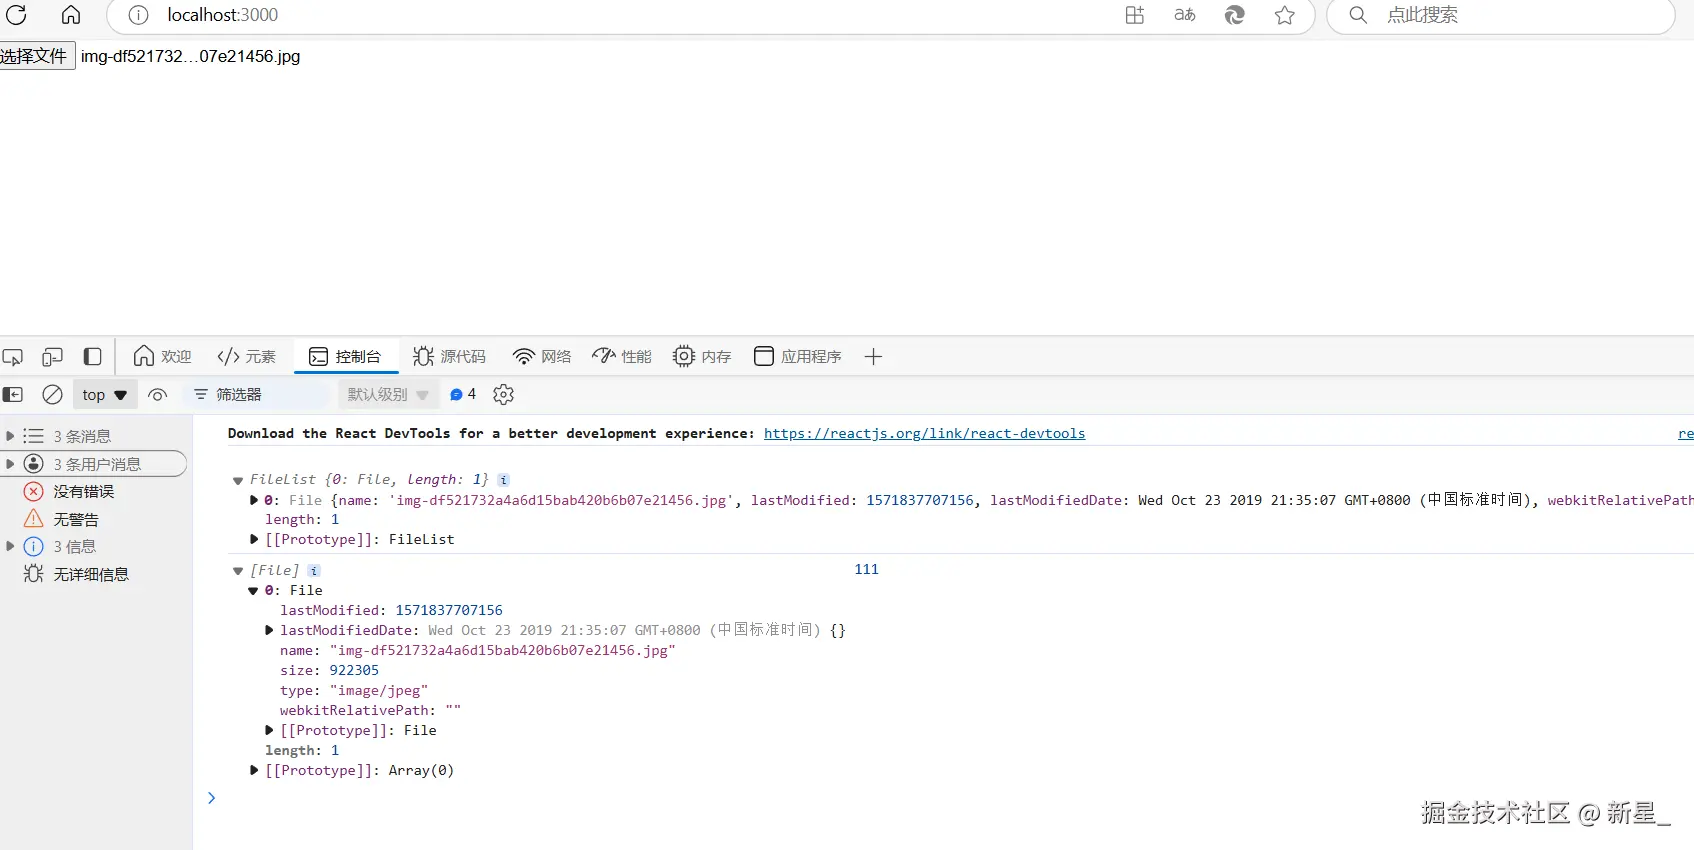
Task: Create a live expression with eye icon
Action: 157,395
